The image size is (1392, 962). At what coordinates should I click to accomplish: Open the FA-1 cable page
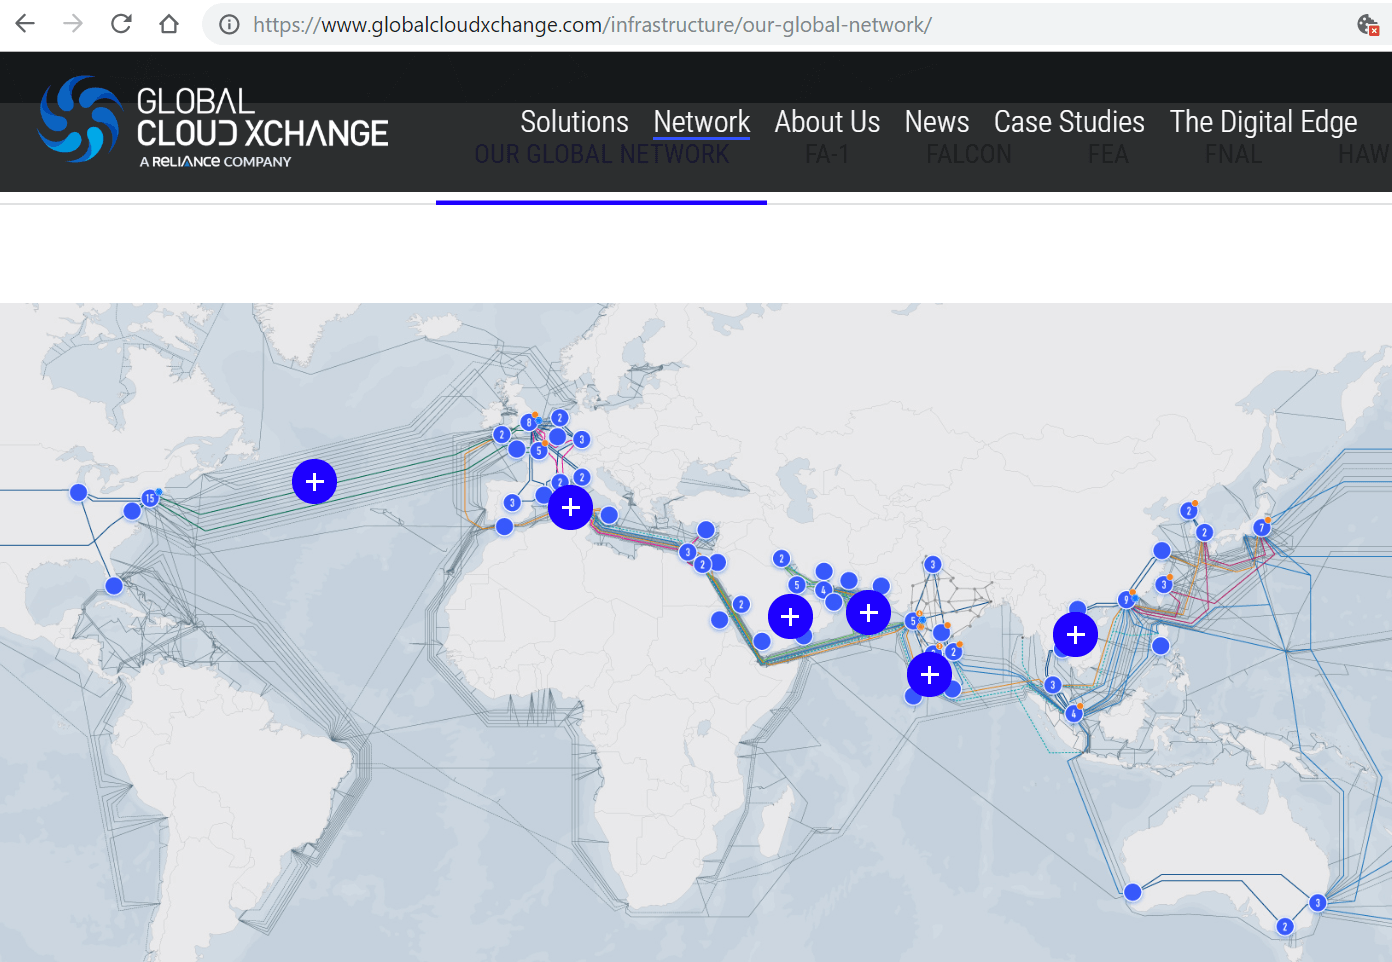point(827,154)
